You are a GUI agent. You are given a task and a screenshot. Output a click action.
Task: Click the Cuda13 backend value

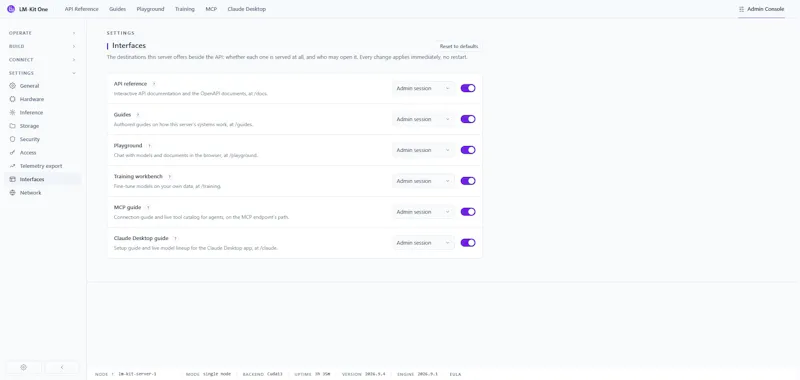[274, 374]
